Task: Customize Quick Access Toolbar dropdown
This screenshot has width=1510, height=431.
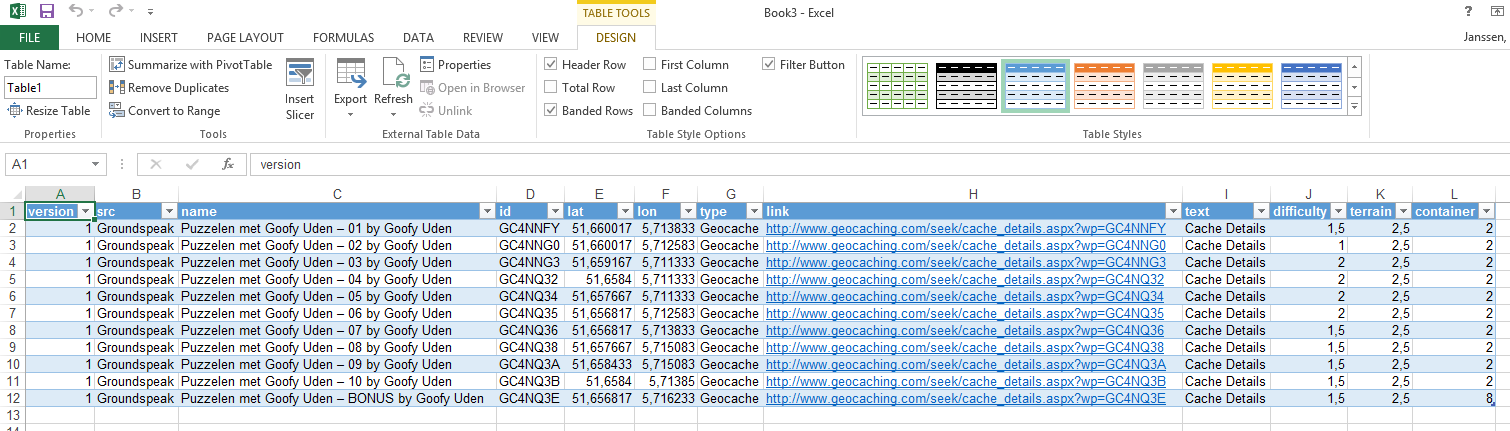Action: pos(150,12)
